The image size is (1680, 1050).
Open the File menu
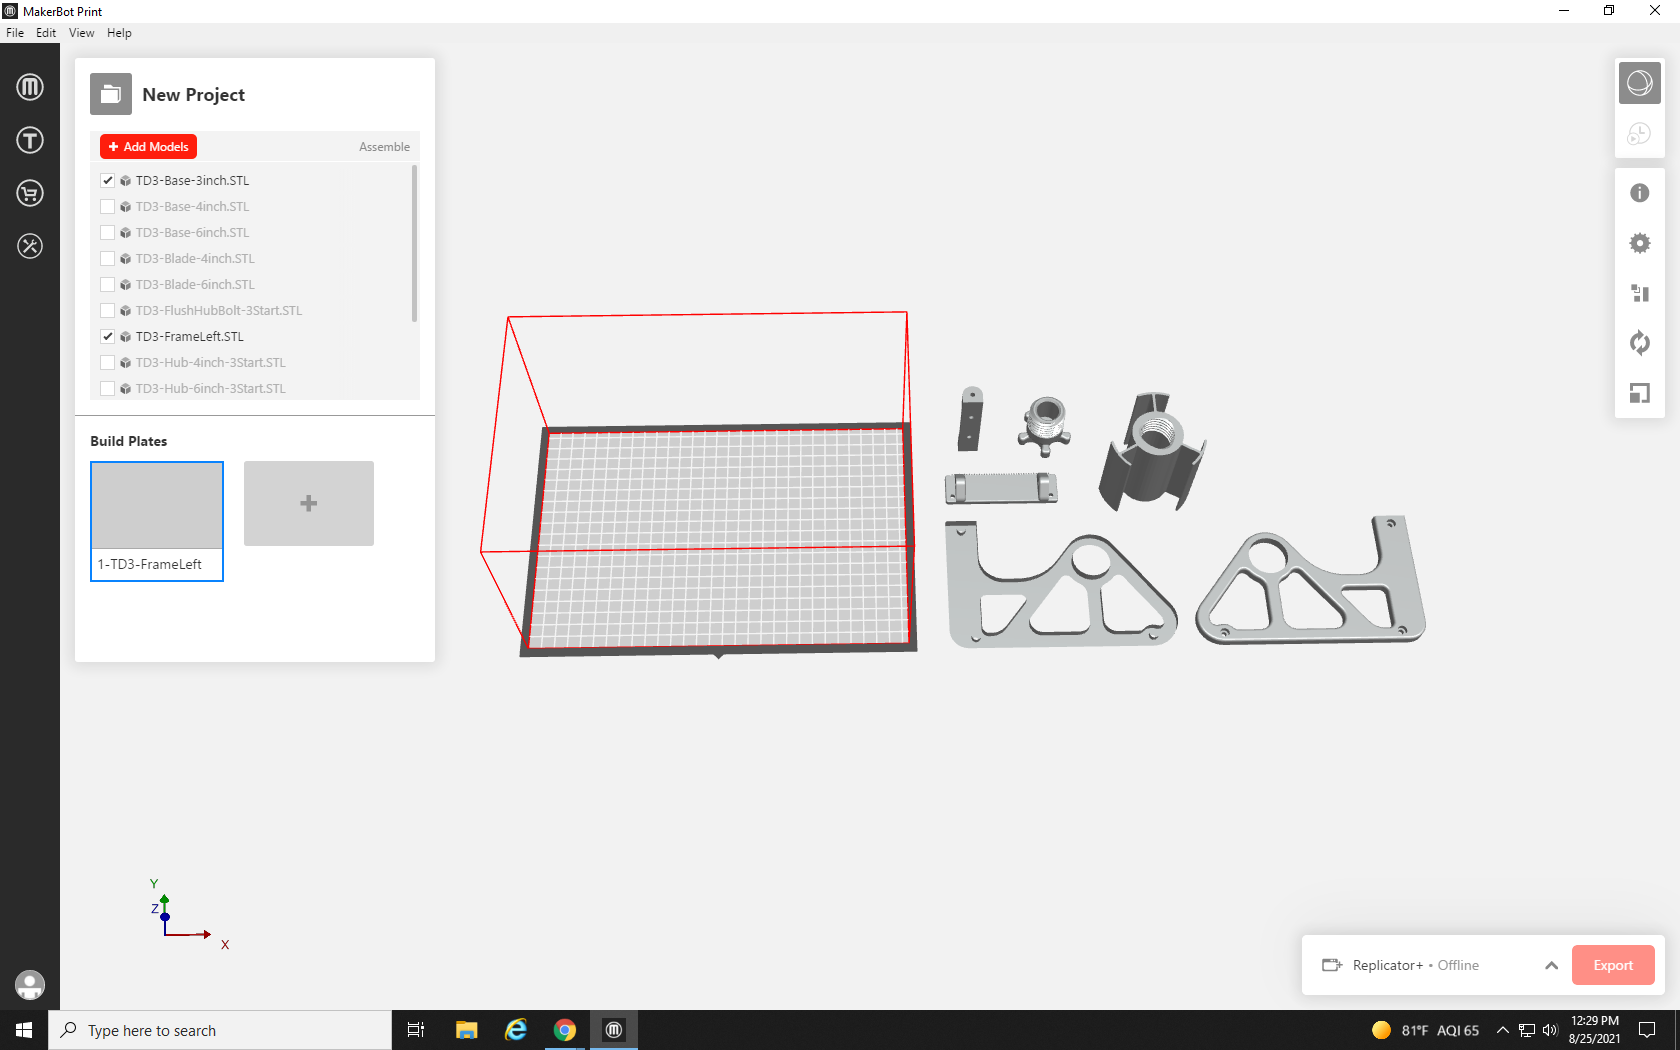coord(15,33)
